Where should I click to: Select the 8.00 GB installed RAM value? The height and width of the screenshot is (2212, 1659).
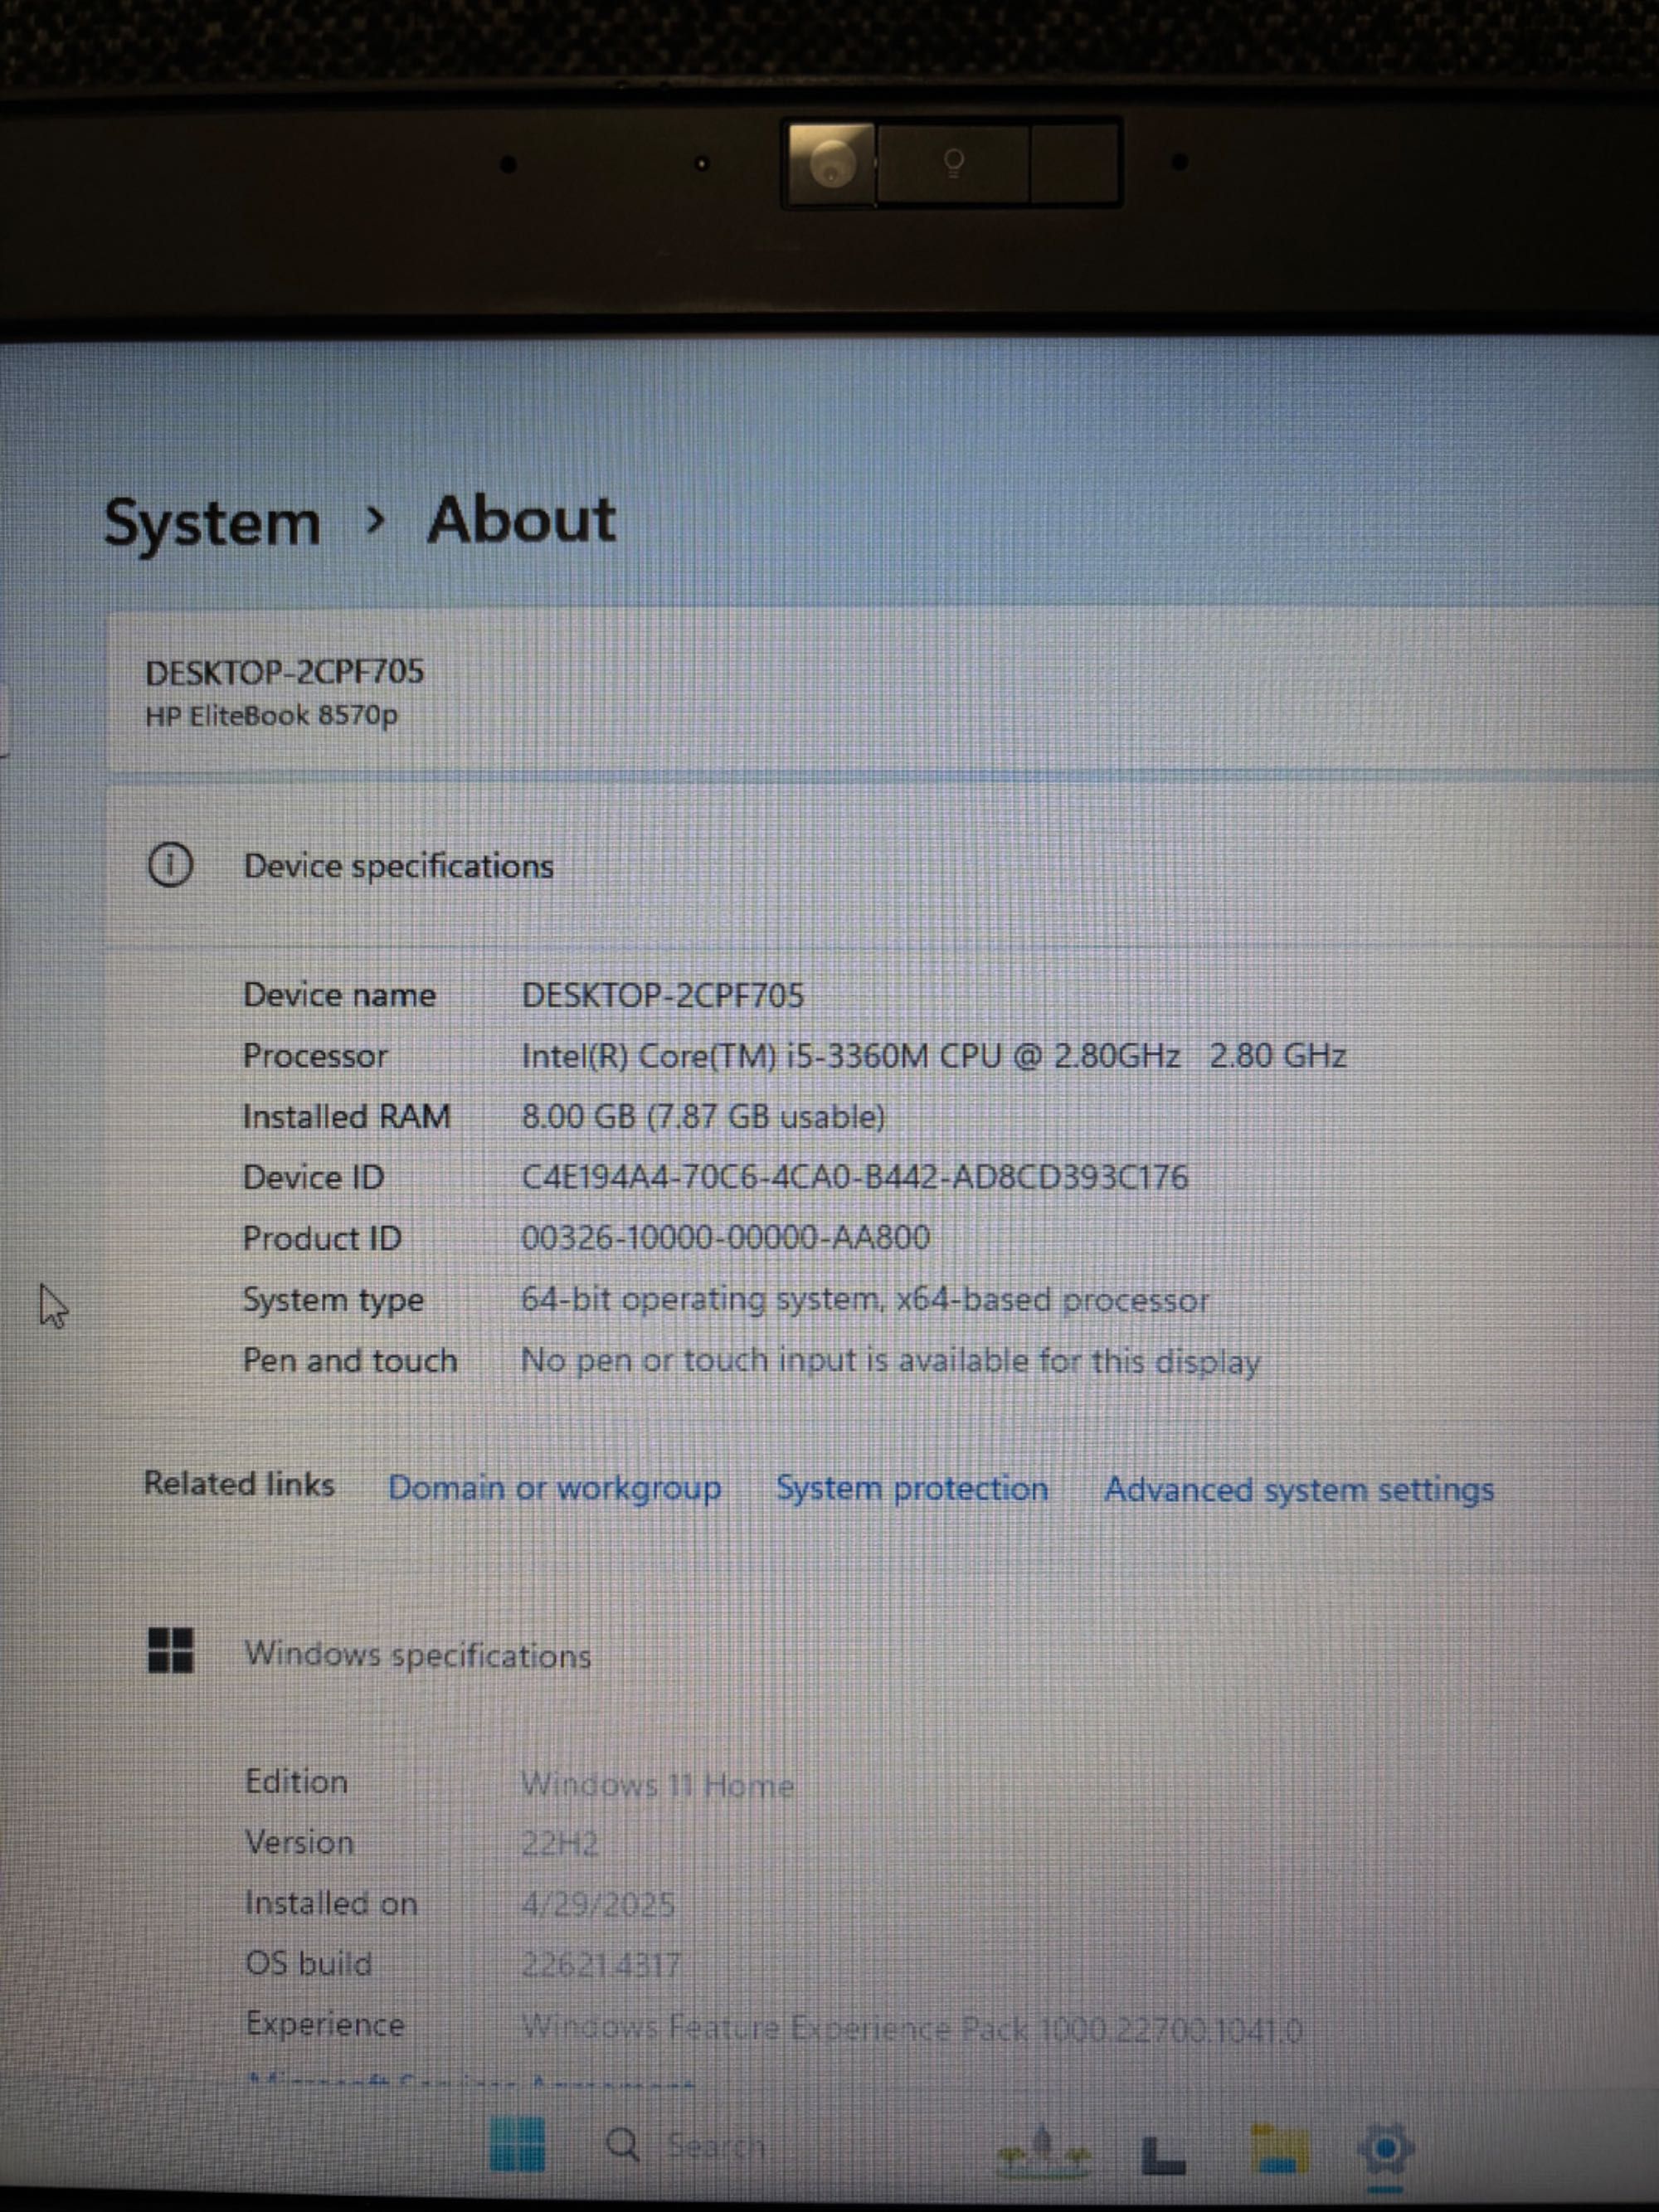[703, 1117]
